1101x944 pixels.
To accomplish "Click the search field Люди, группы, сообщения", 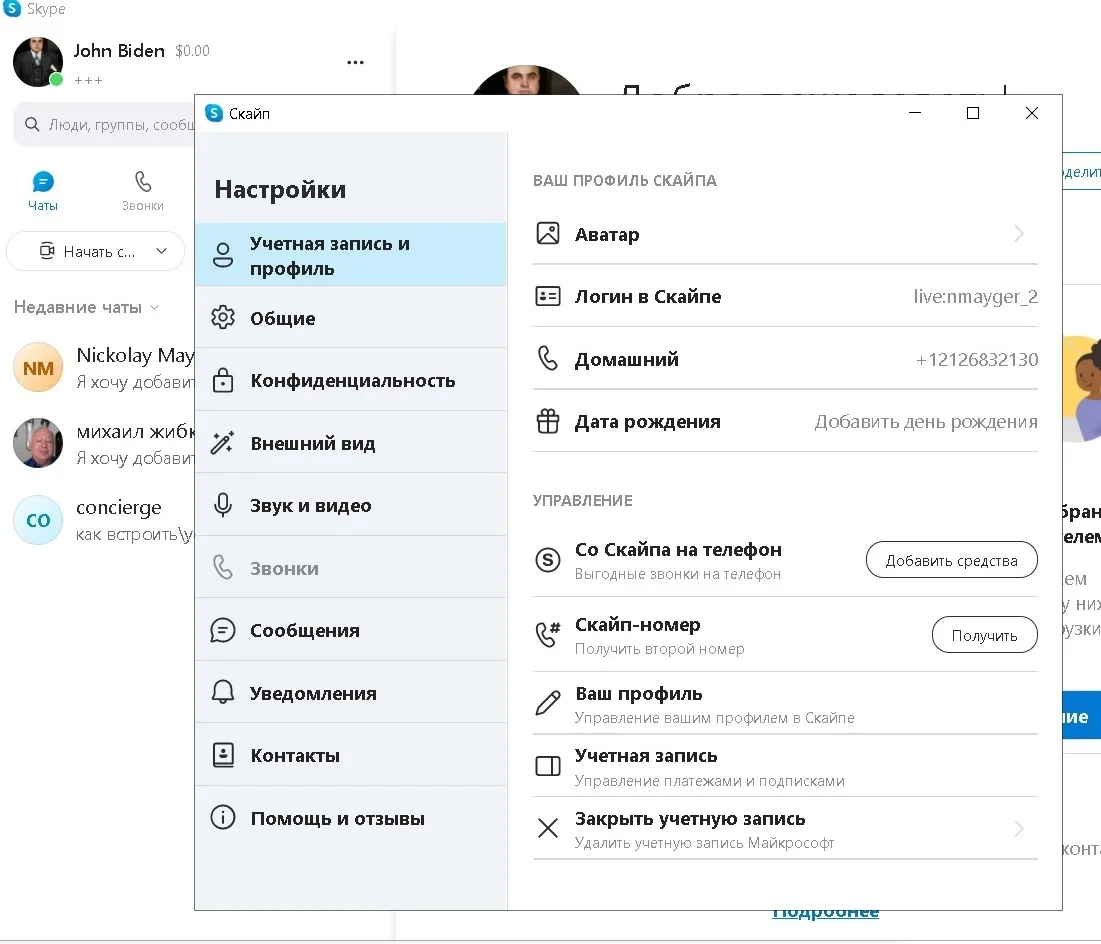I will [x=105, y=124].
